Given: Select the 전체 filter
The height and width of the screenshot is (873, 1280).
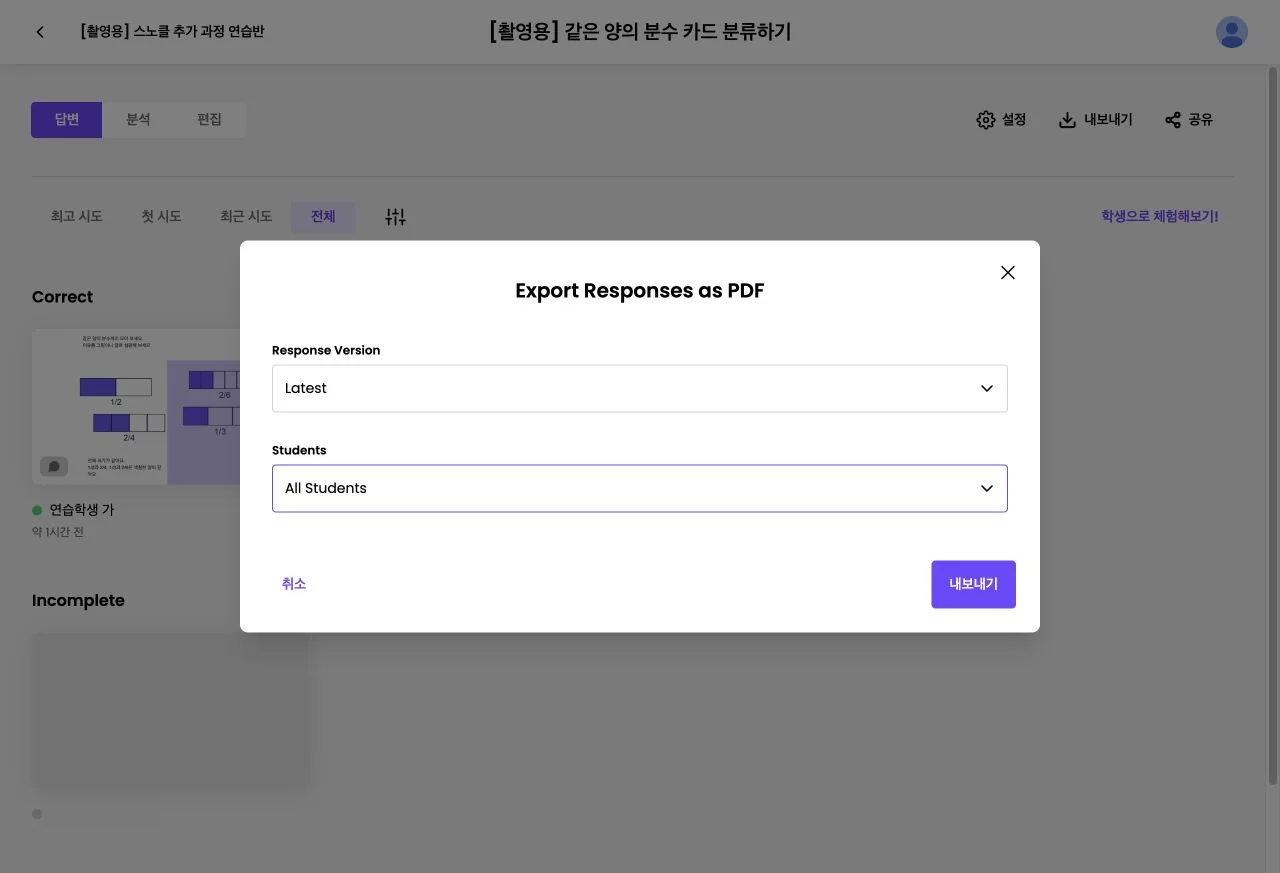Looking at the screenshot, I should 323,216.
